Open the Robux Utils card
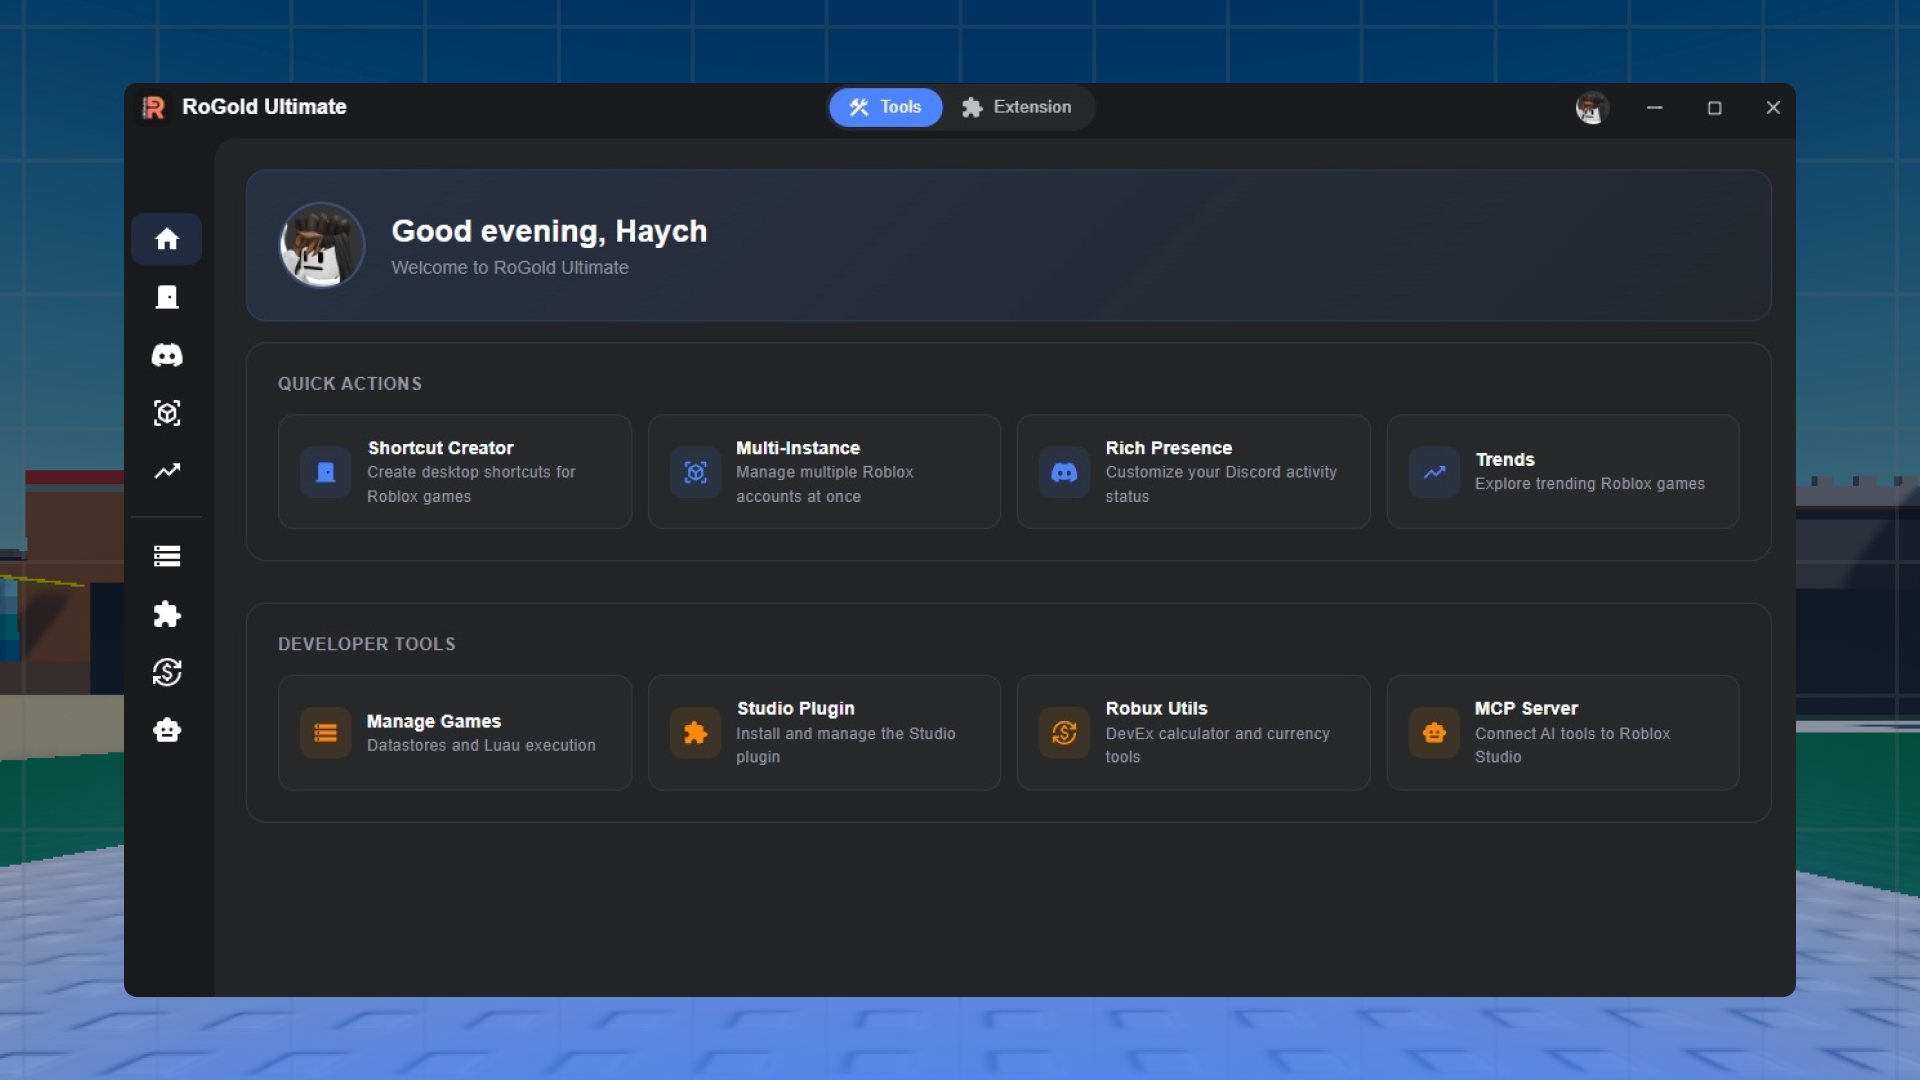1920x1080 pixels. pyautogui.click(x=1193, y=733)
